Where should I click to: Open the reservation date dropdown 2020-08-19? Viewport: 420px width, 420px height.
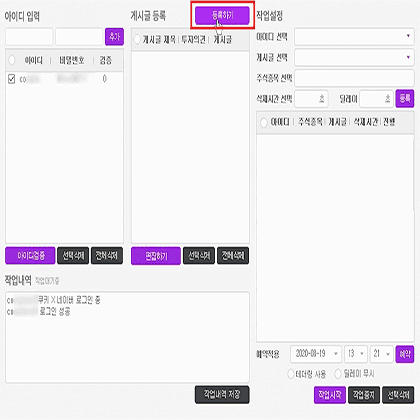pos(316,354)
